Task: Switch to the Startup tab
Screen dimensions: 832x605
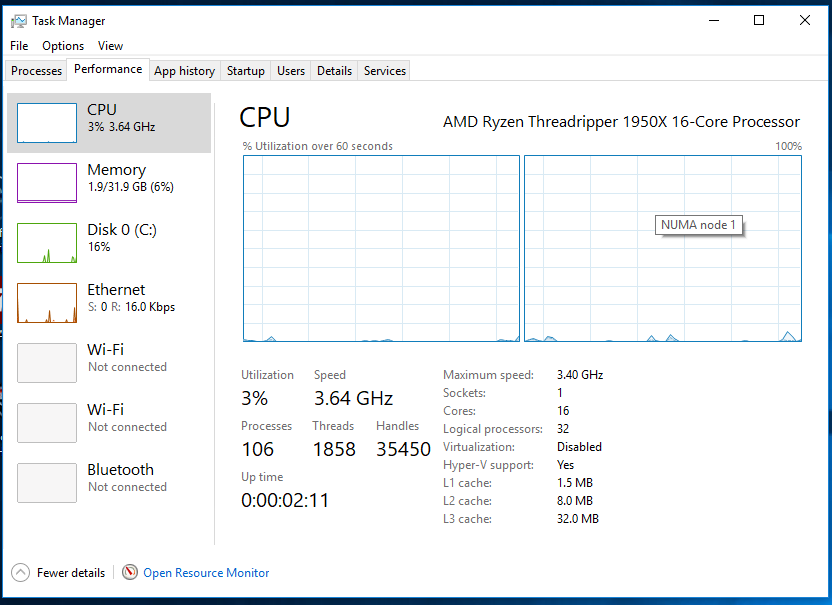Action: click(246, 71)
